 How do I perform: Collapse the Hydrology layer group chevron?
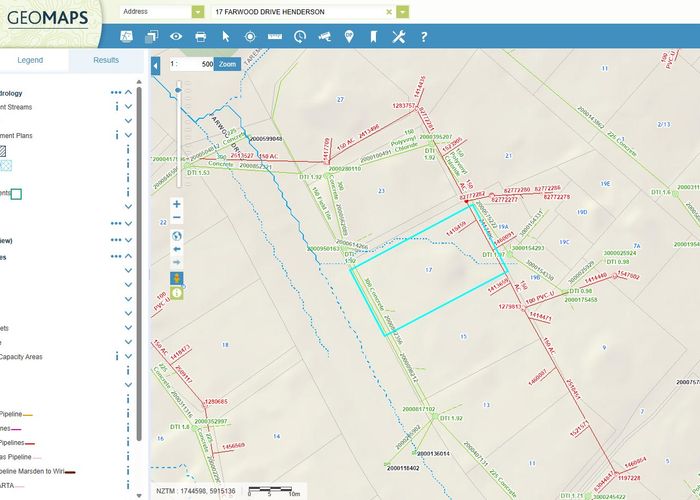point(129,93)
